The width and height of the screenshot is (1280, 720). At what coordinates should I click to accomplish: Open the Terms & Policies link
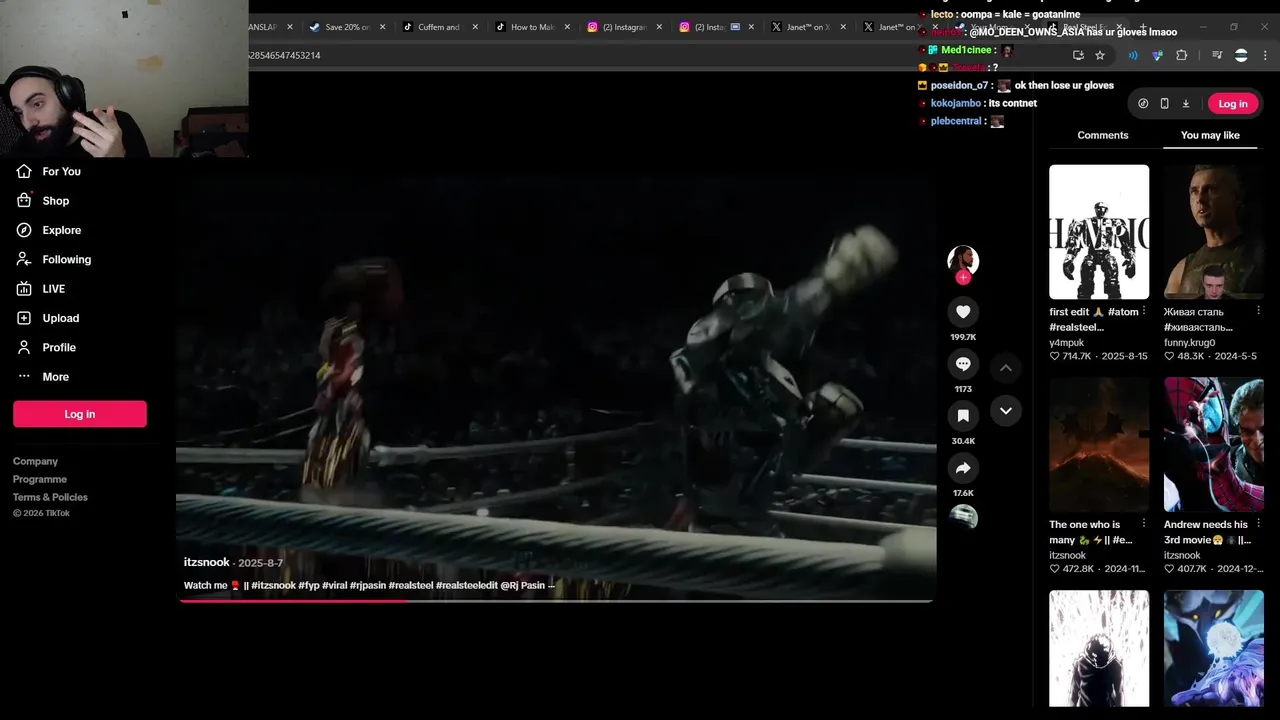50,497
